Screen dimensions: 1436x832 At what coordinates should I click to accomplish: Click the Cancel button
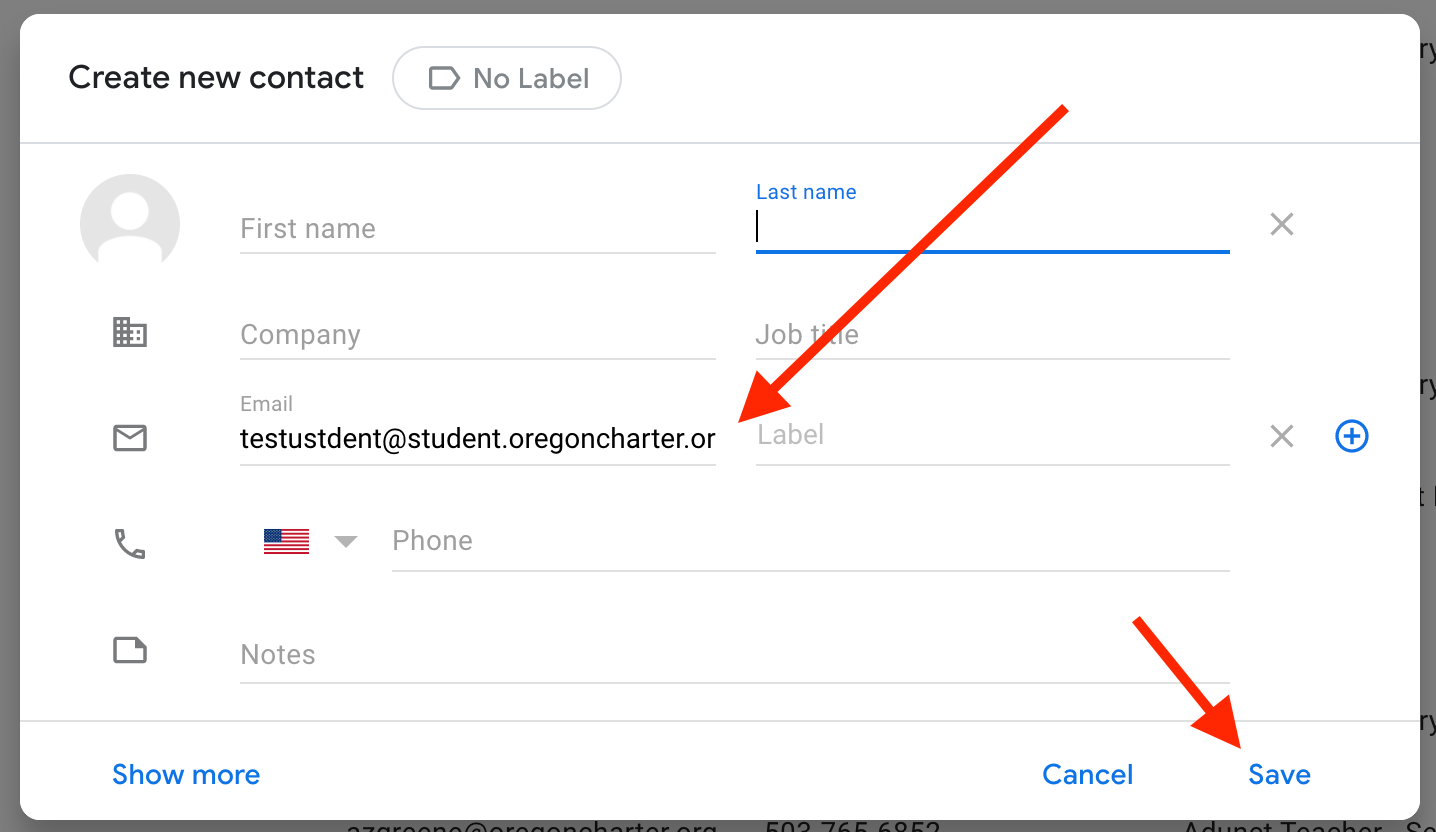coord(1088,775)
